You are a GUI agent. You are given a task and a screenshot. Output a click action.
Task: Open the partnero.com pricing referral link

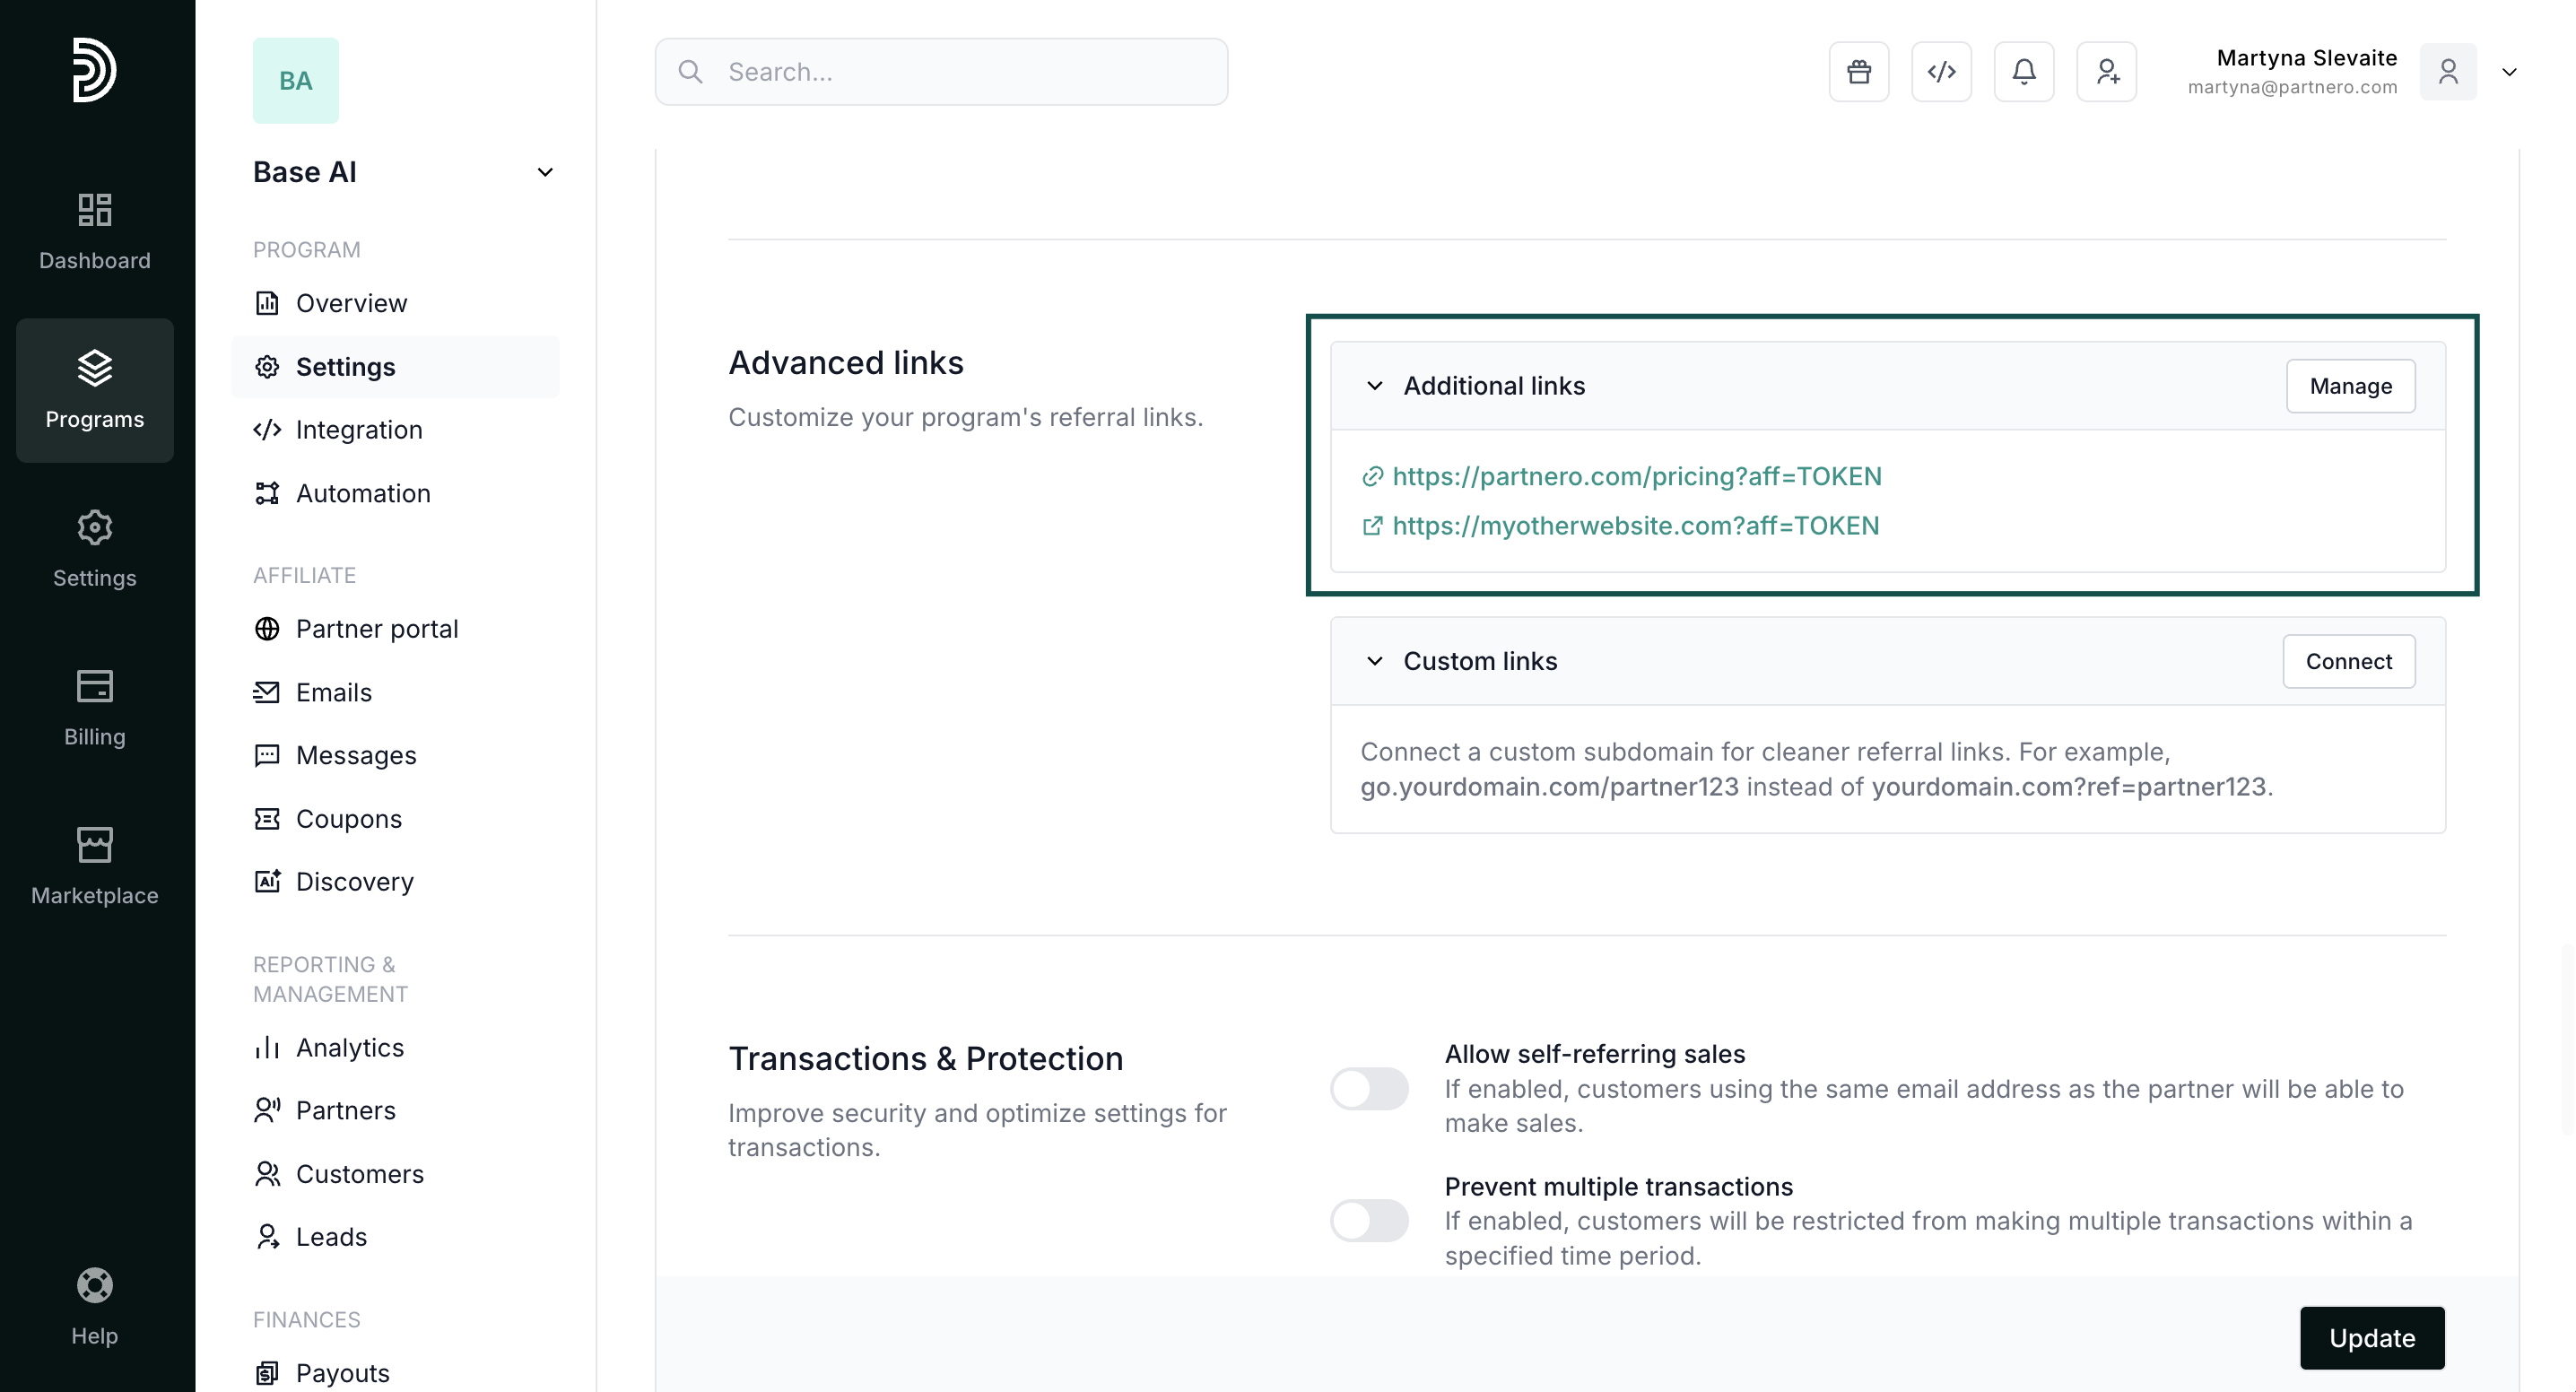point(1636,476)
